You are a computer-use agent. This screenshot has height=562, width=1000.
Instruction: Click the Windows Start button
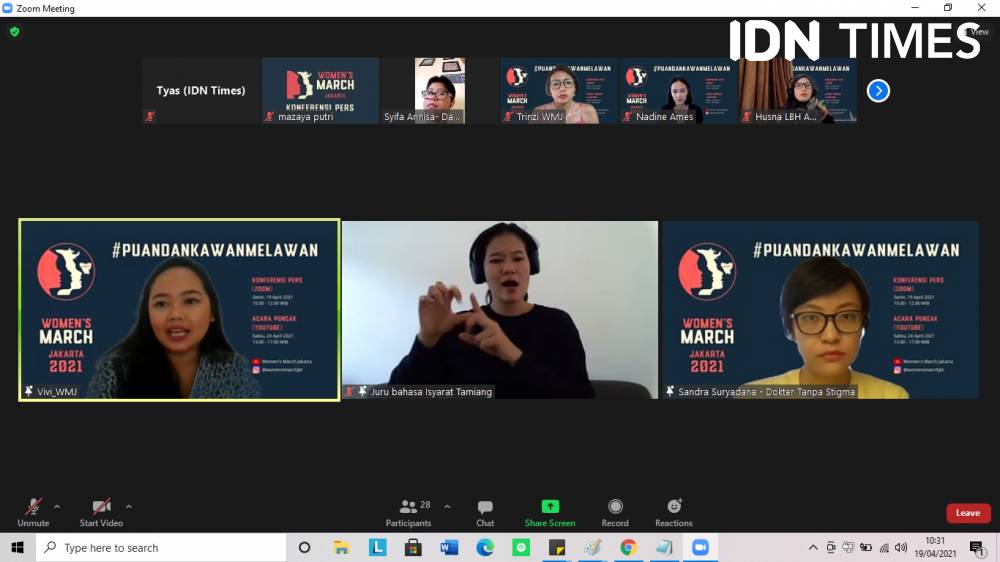[x=17, y=548]
